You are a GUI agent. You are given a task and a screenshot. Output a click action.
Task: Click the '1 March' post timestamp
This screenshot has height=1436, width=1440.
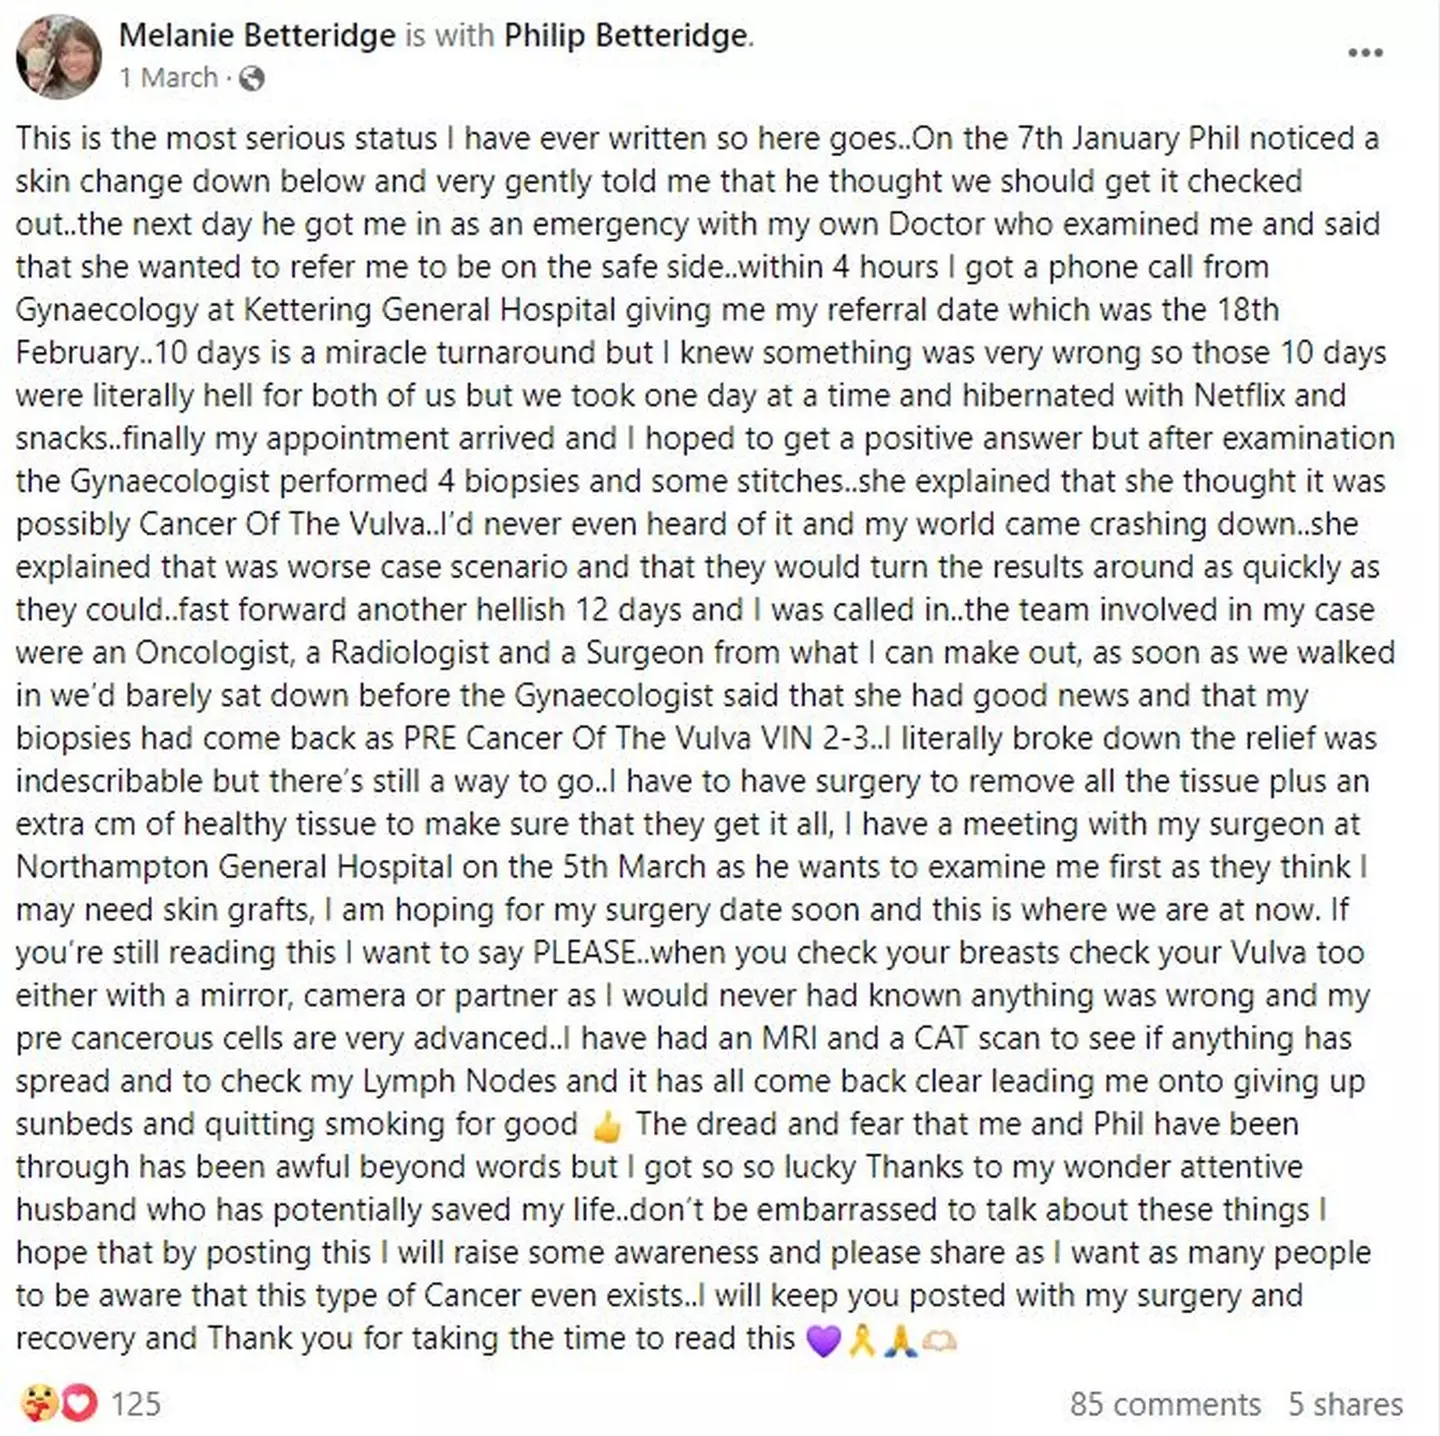coord(168,78)
